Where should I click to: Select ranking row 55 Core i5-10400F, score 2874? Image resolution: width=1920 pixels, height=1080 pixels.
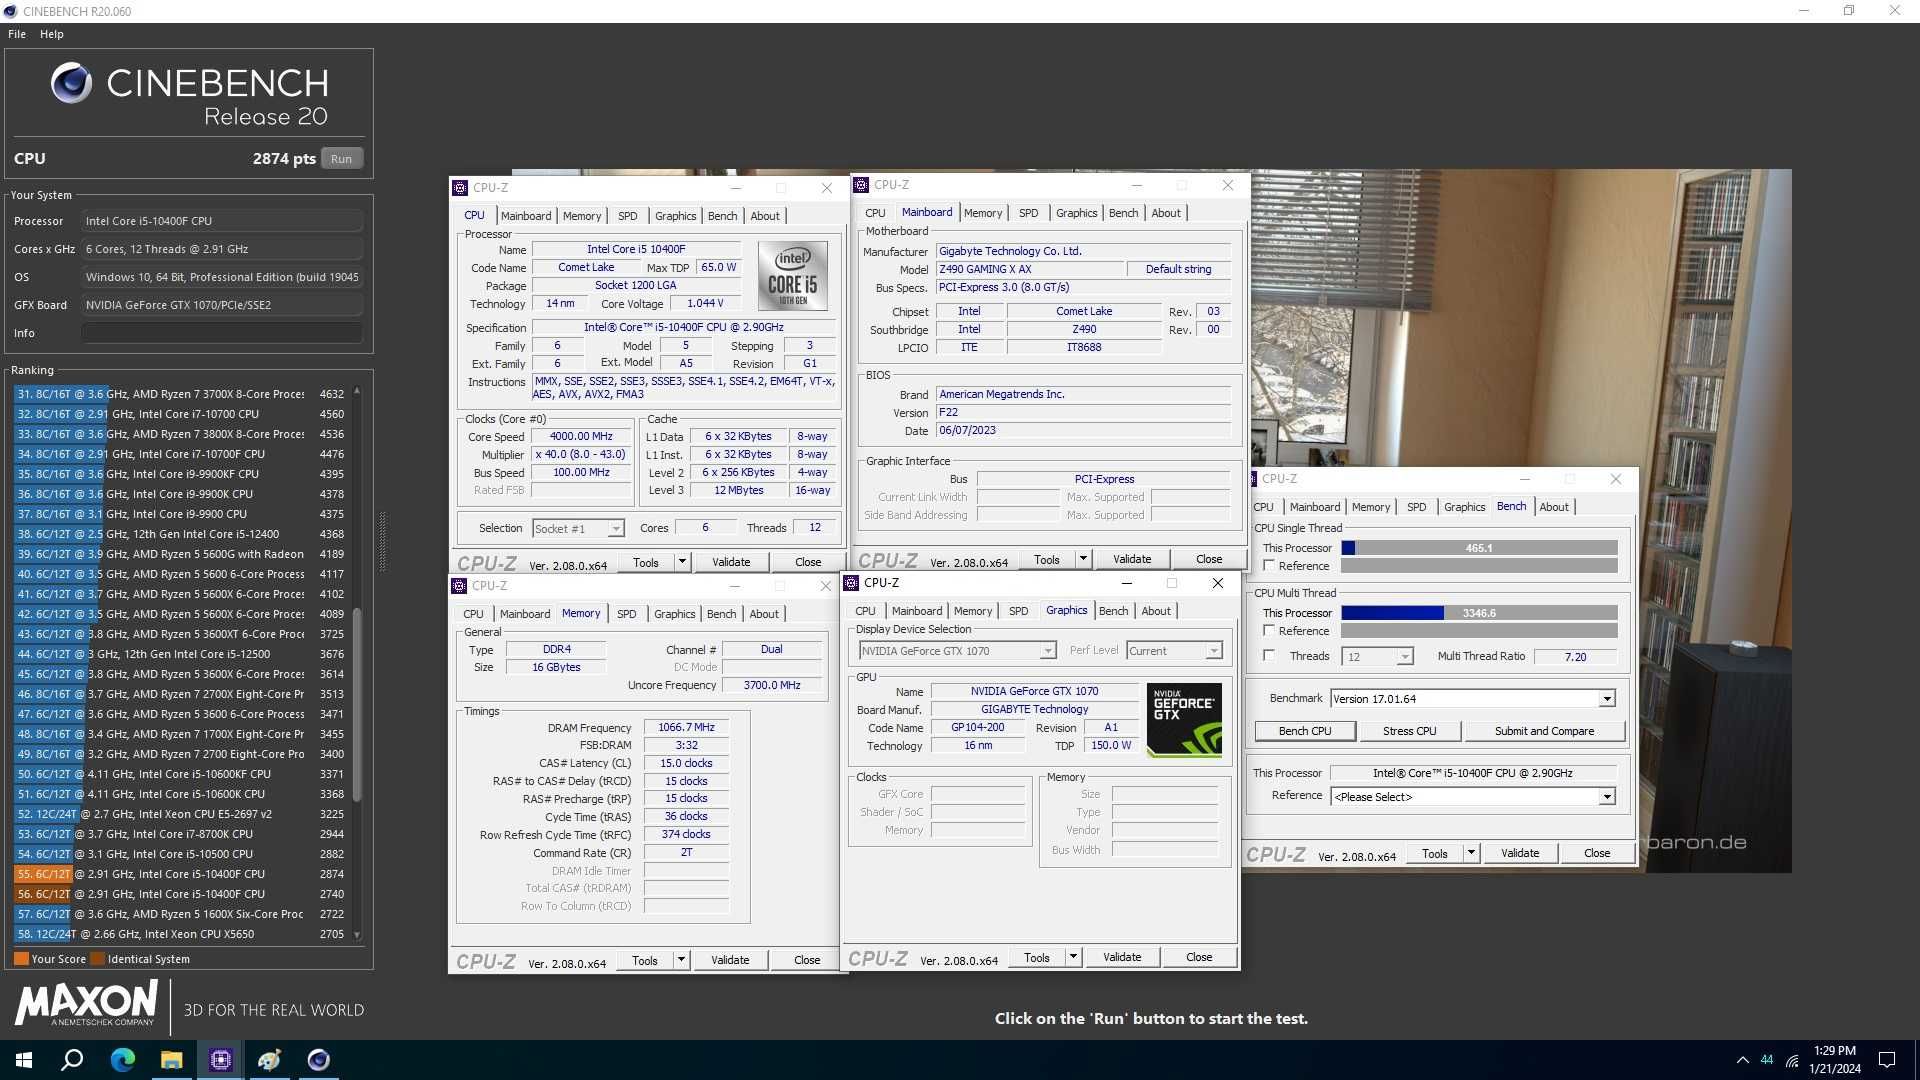tap(180, 874)
